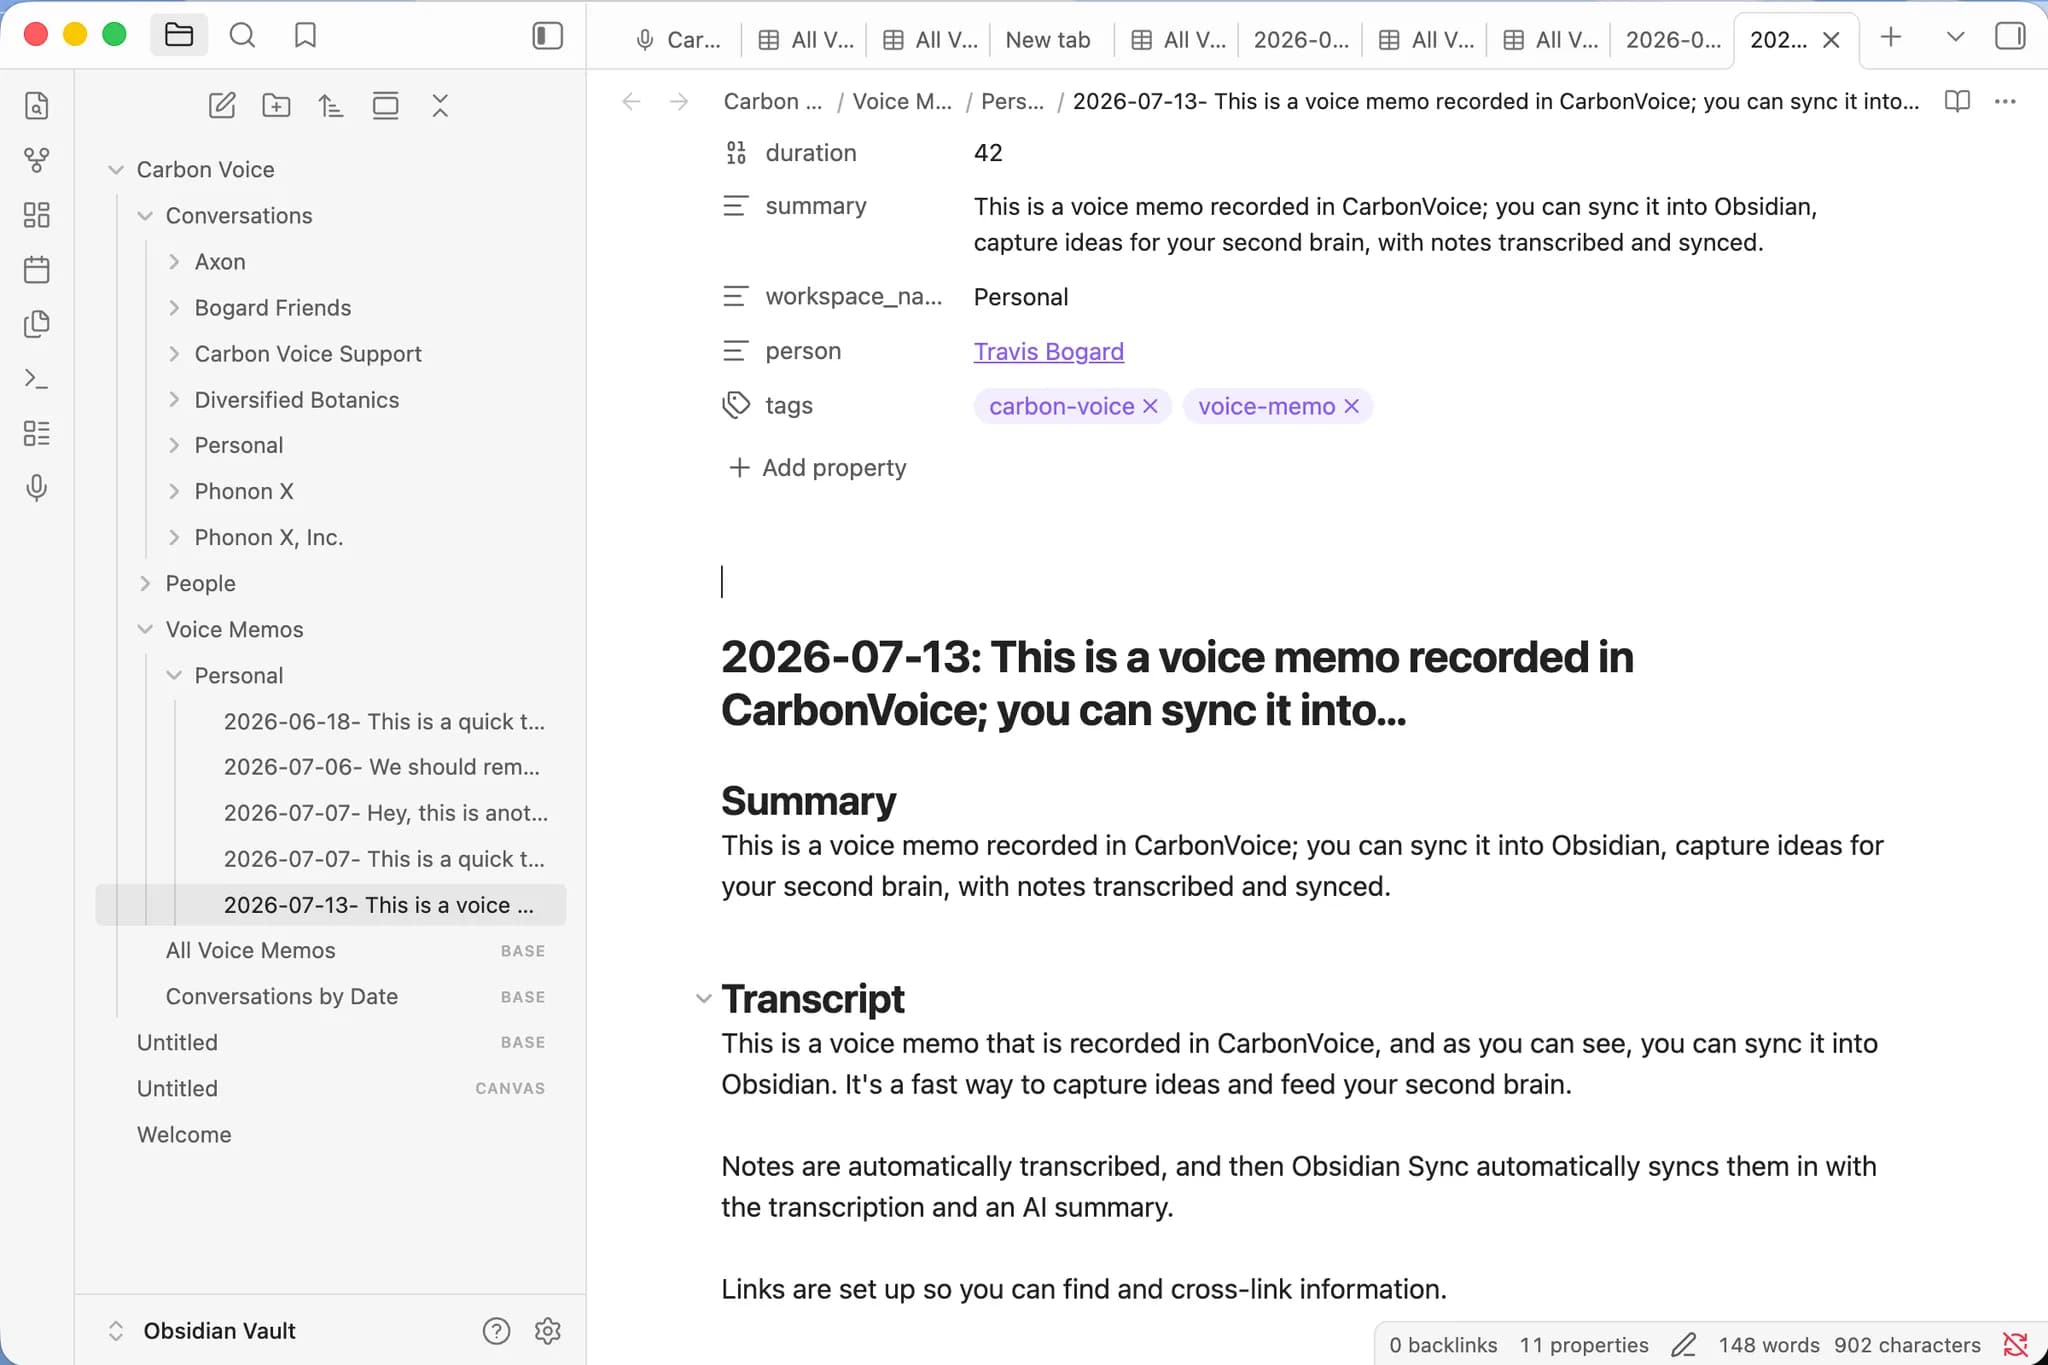Collapse the Carbon Voice folder
Viewport: 2048px width, 1365px height.
(116, 170)
